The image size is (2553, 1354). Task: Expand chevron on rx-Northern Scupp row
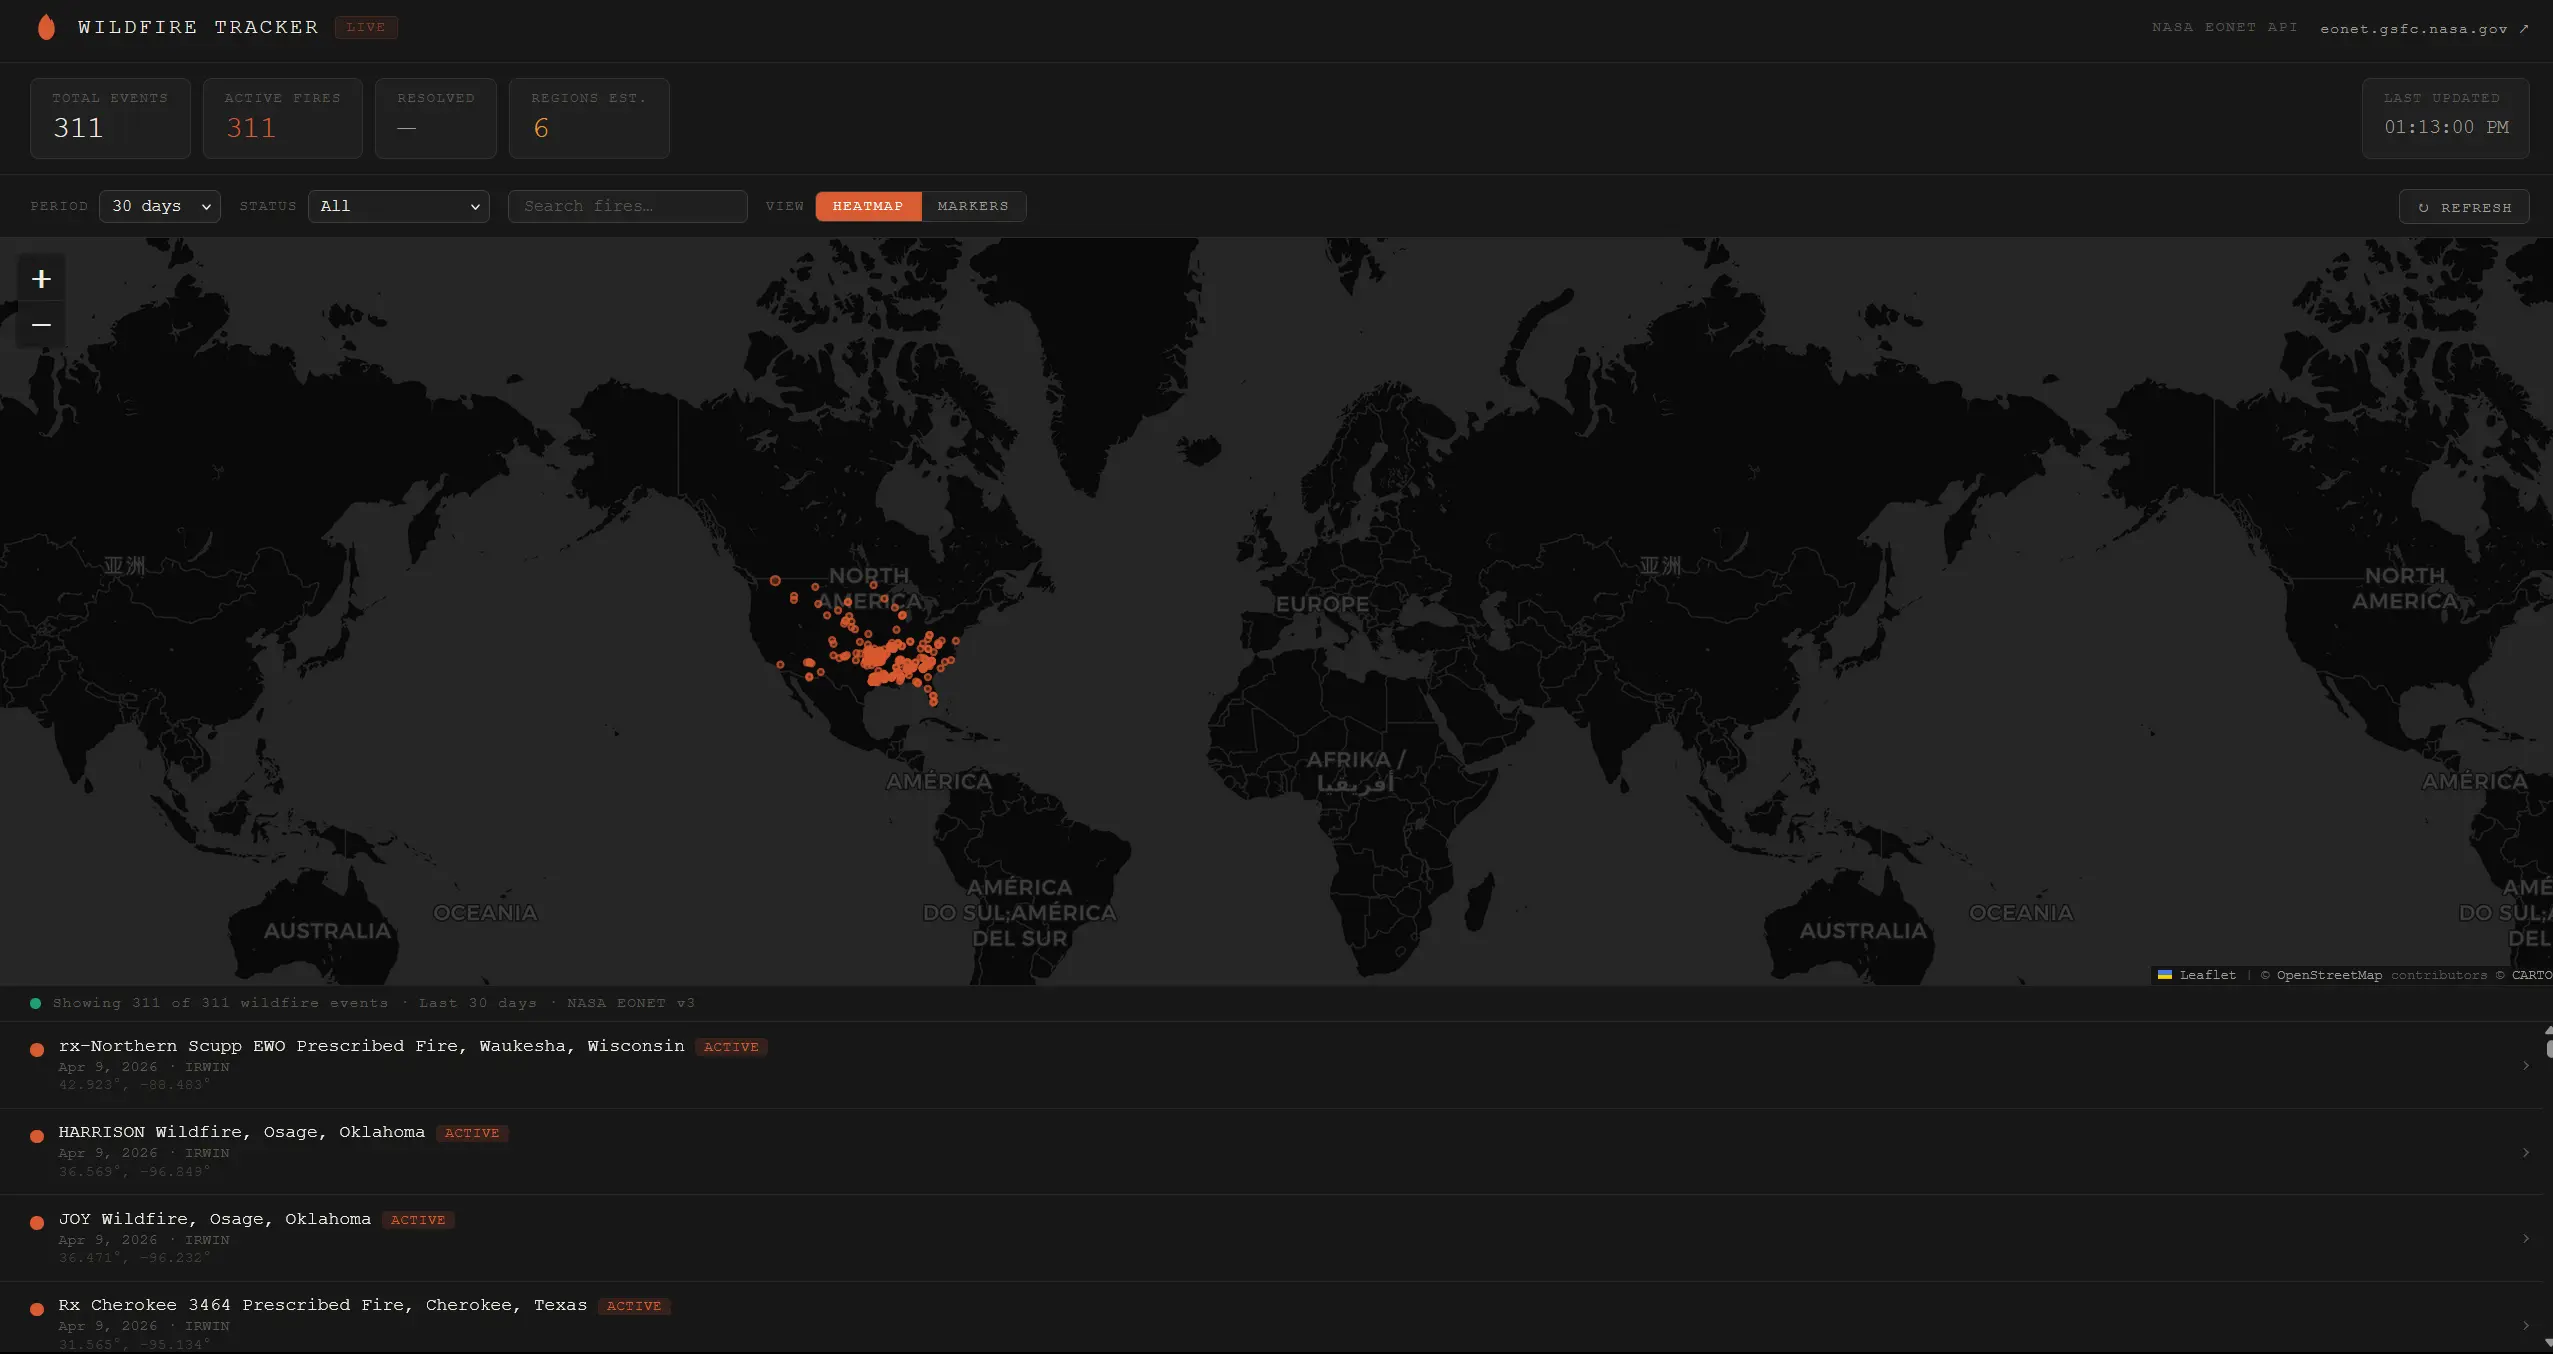coord(2526,1066)
